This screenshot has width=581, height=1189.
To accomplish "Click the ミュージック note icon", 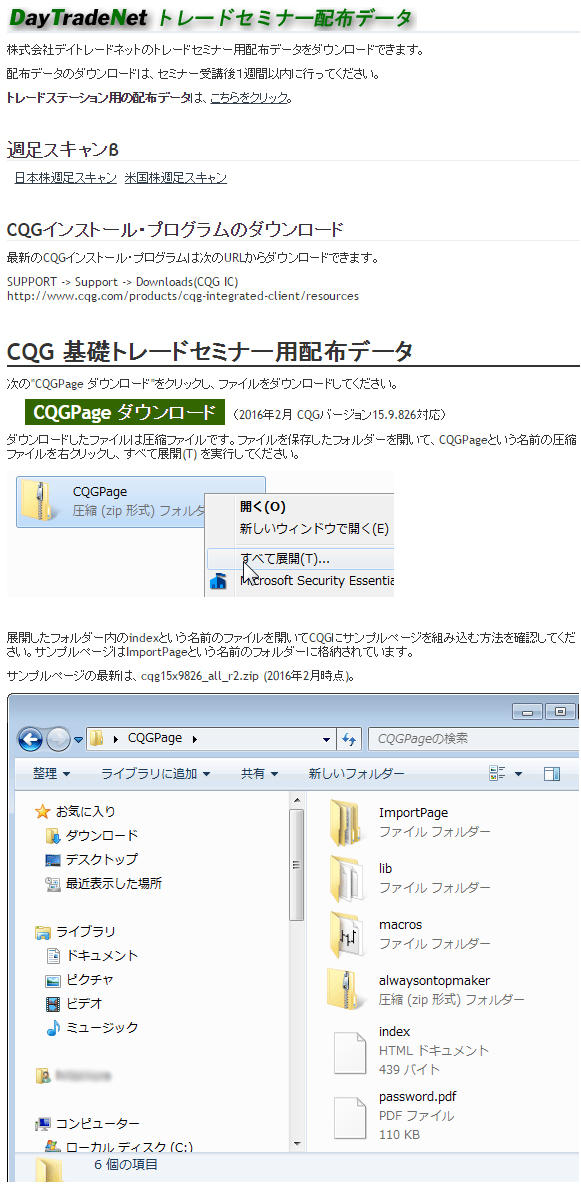I will click(x=52, y=1028).
